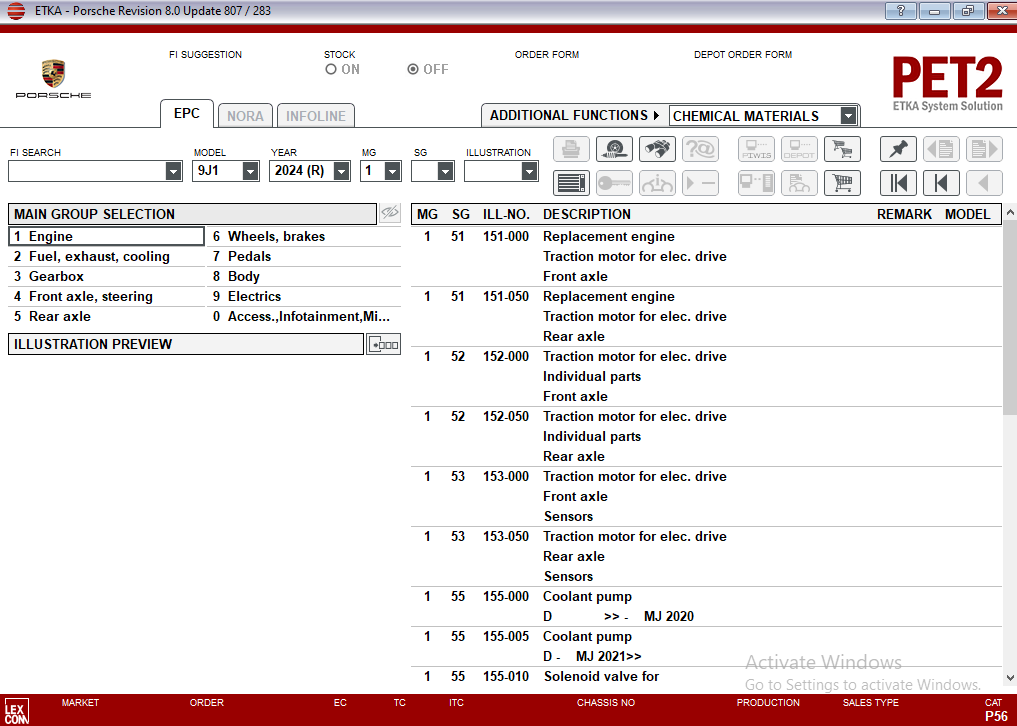The width and height of the screenshot is (1017, 726).
Task: Select the 153-050 Traction motor row
Action: tap(706, 556)
